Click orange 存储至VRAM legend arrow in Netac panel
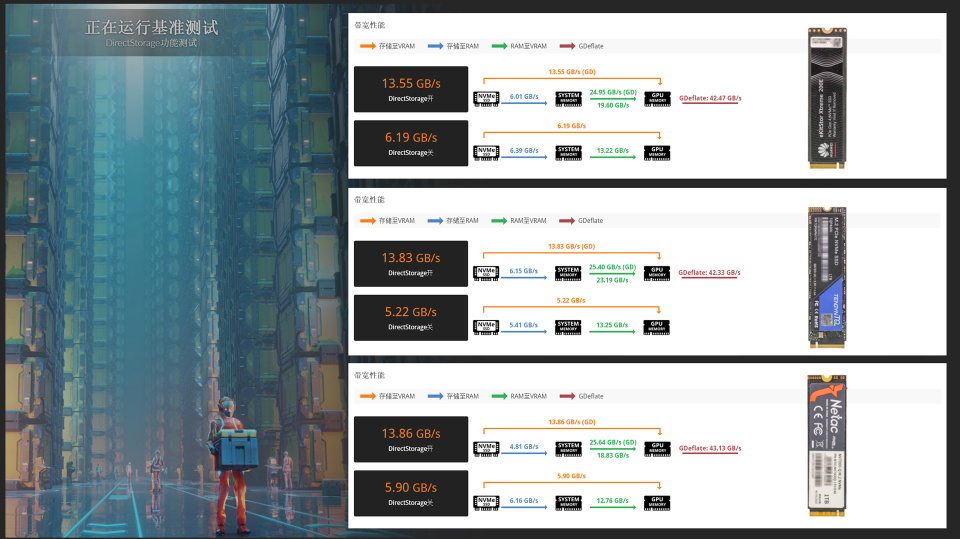This screenshot has width=960, height=539. pyautogui.click(x=367, y=396)
